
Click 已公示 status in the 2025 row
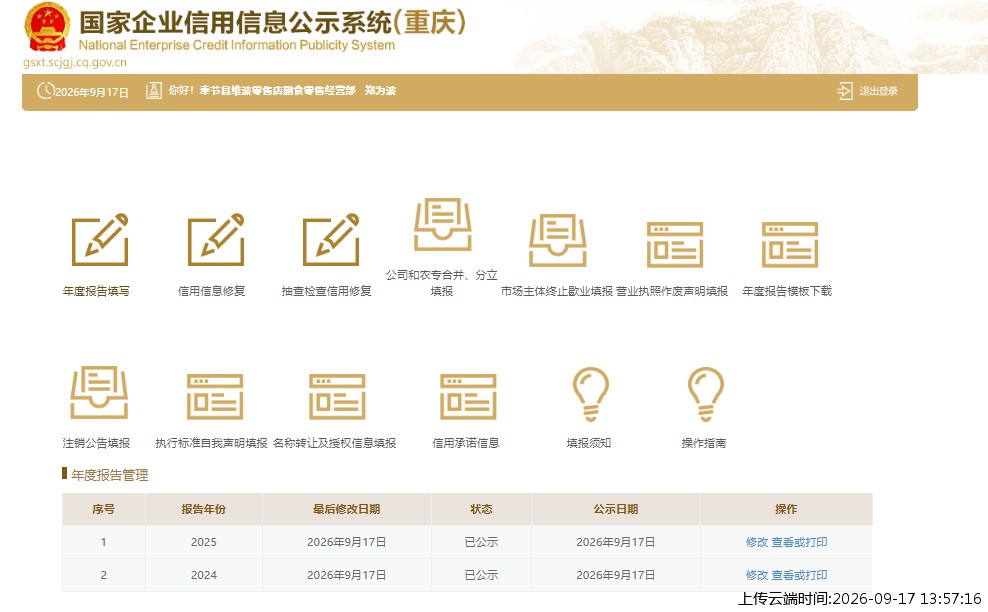tap(481, 542)
